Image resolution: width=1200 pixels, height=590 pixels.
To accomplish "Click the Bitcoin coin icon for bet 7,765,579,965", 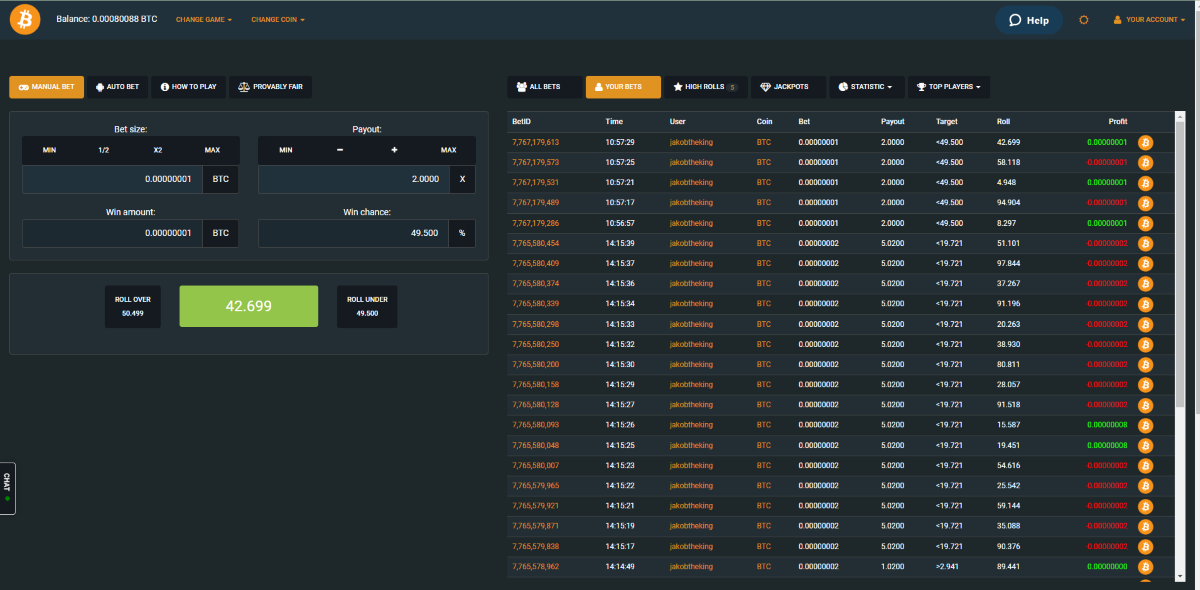I will tap(1146, 486).
